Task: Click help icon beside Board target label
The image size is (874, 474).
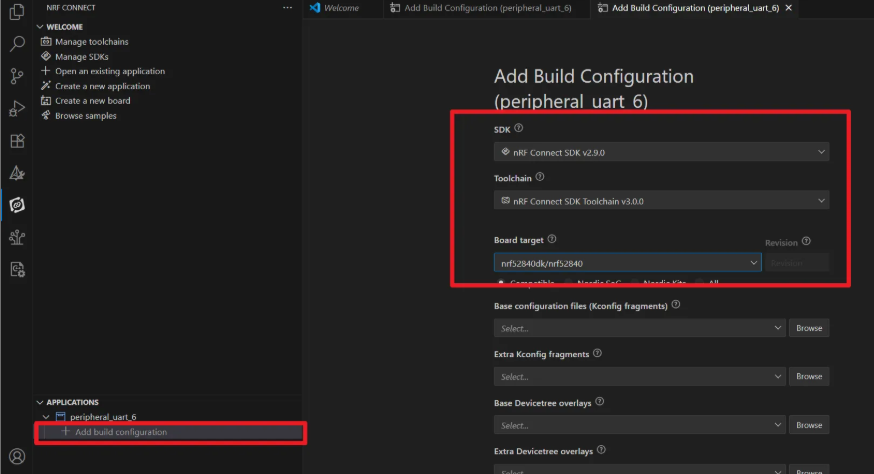Action: pos(552,240)
